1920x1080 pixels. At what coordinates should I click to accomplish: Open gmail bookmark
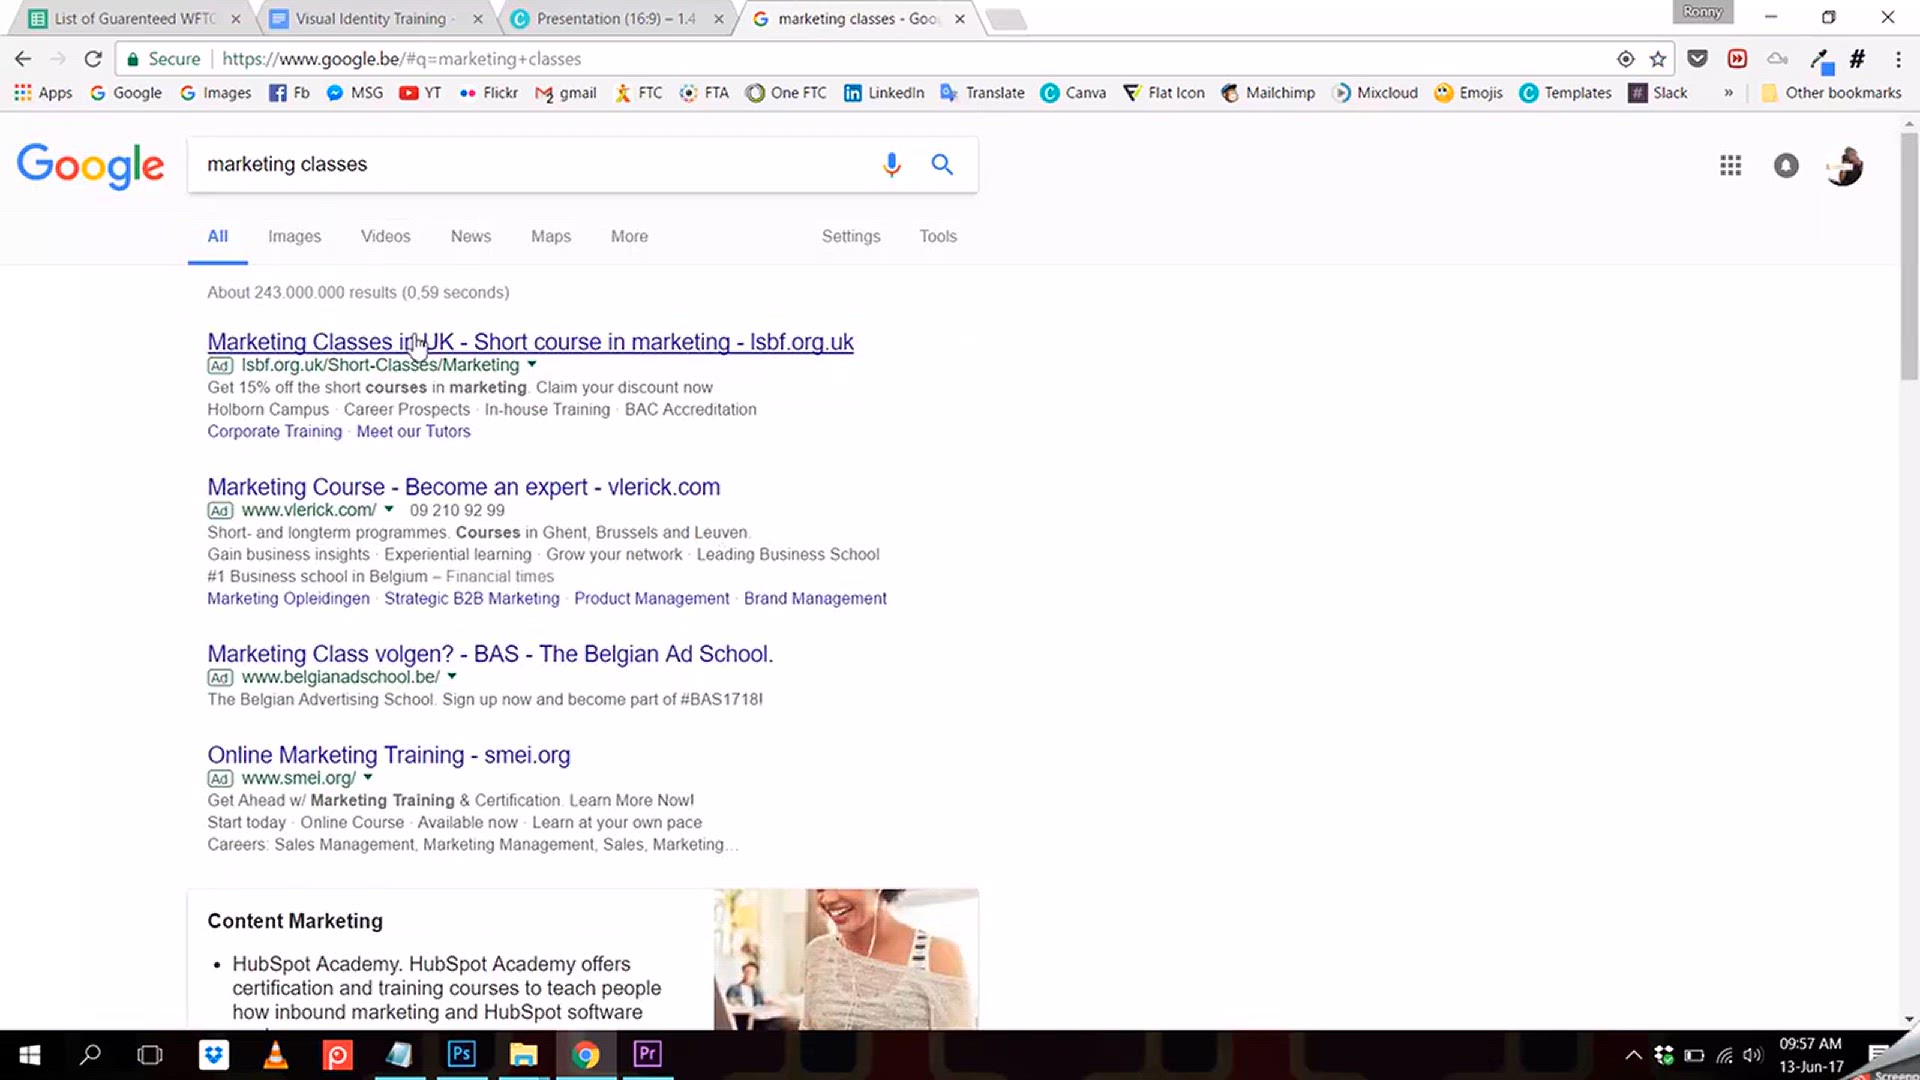pyautogui.click(x=566, y=93)
